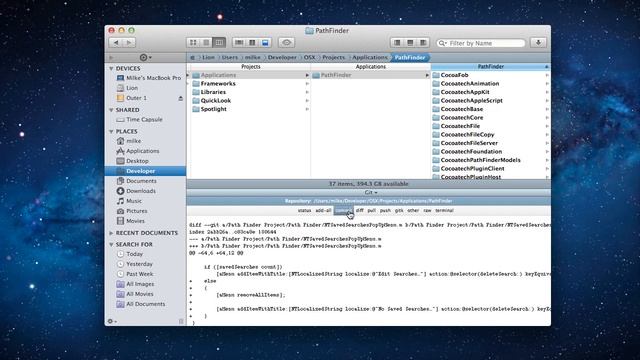Toggle the right drawer panel button
The image size is (640, 360).
pyautogui.click(x=423, y=42)
